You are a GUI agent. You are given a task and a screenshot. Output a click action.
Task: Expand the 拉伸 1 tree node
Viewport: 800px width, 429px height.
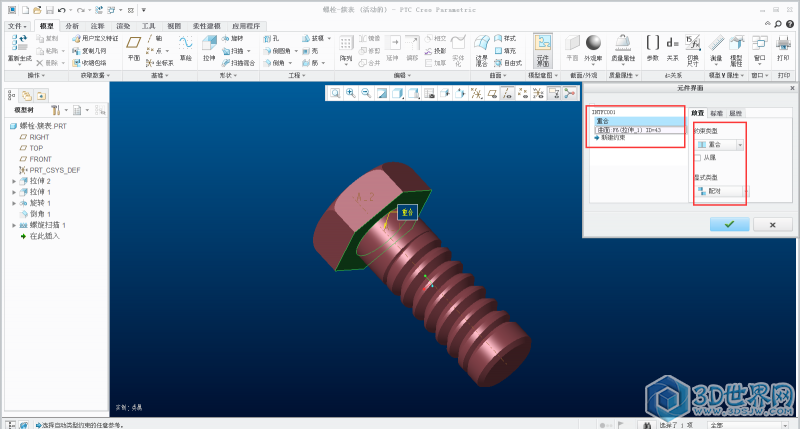pos(14,192)
